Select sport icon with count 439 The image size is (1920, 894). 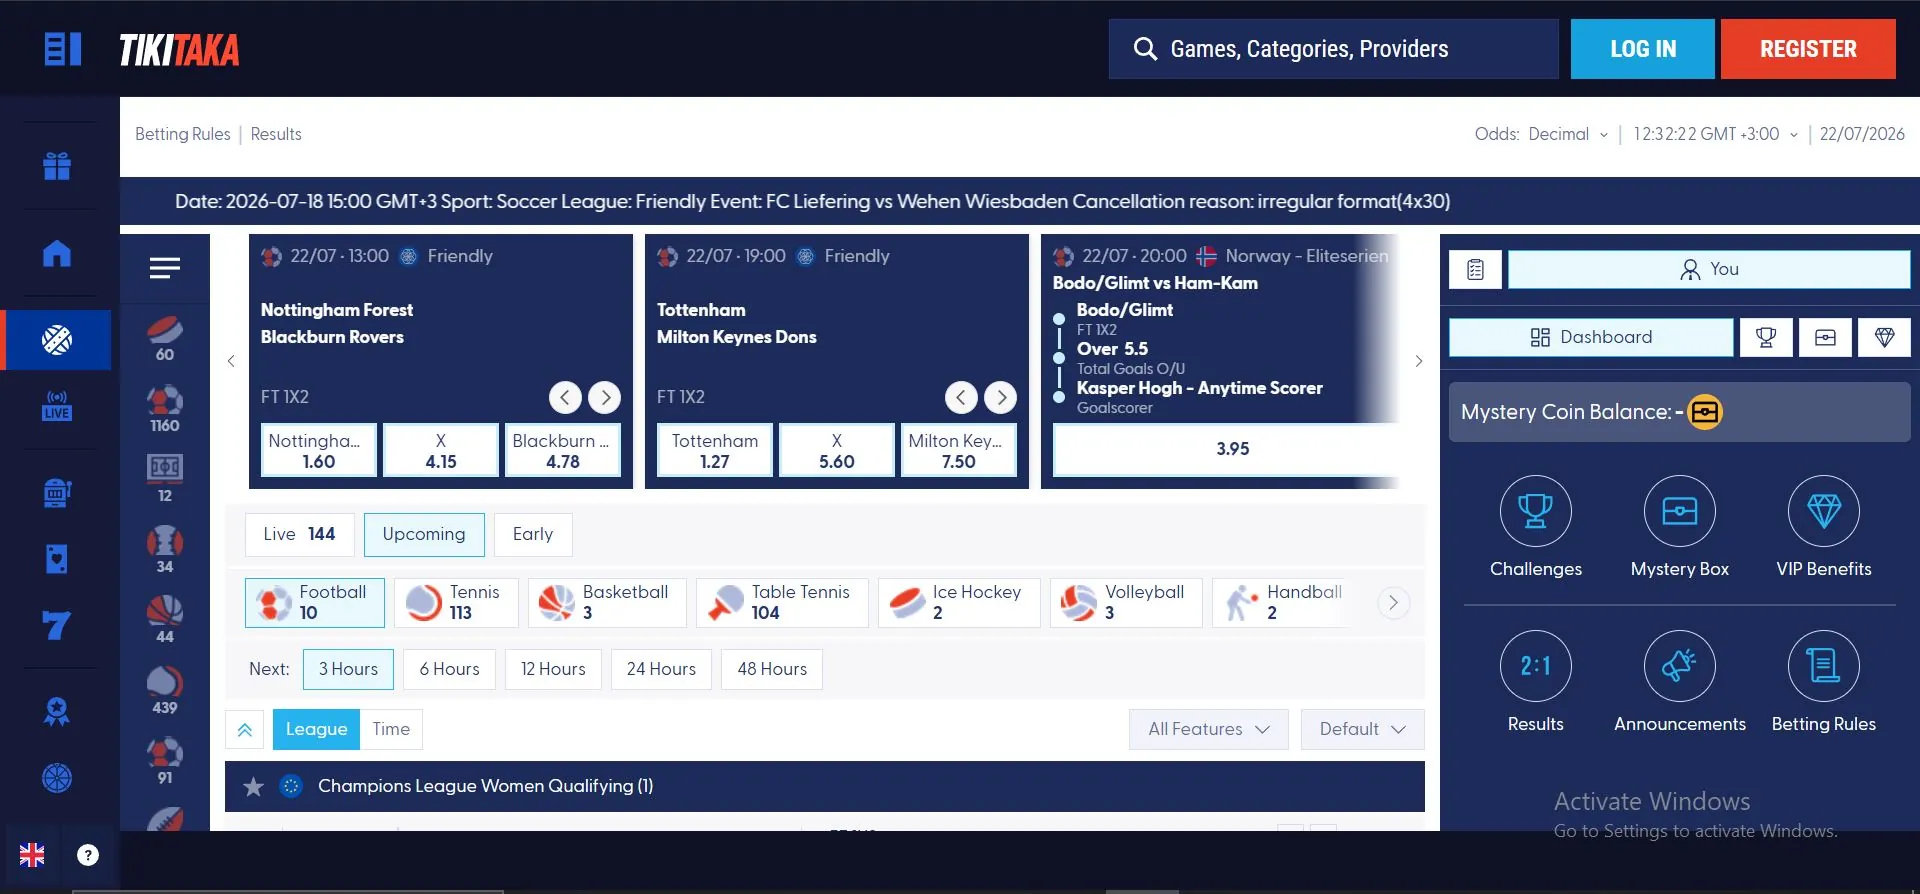coord(165,691)
